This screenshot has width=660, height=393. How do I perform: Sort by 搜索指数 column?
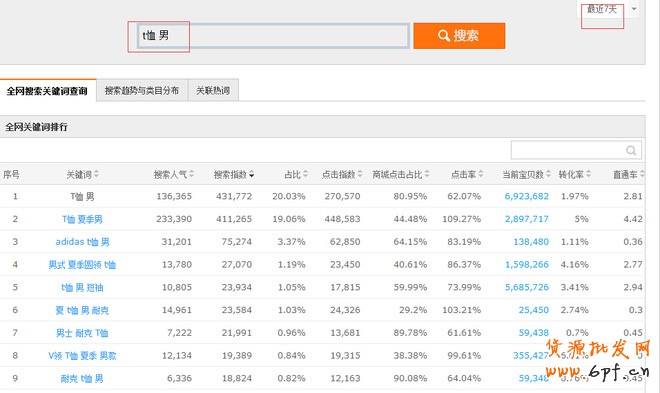[x=234, y=174]
